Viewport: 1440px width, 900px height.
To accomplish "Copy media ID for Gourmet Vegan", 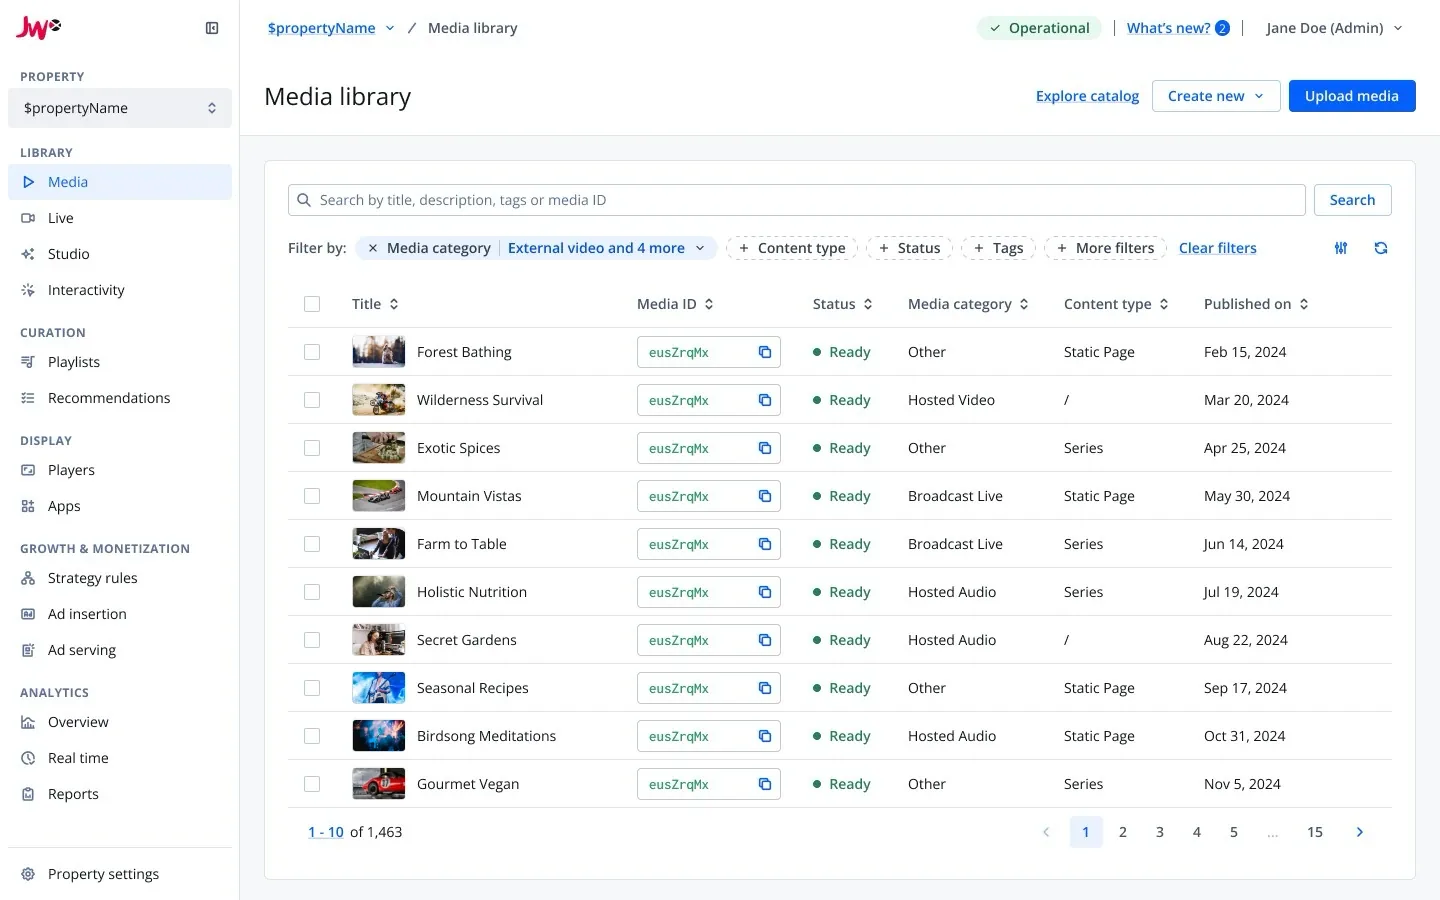I will 765,784.
